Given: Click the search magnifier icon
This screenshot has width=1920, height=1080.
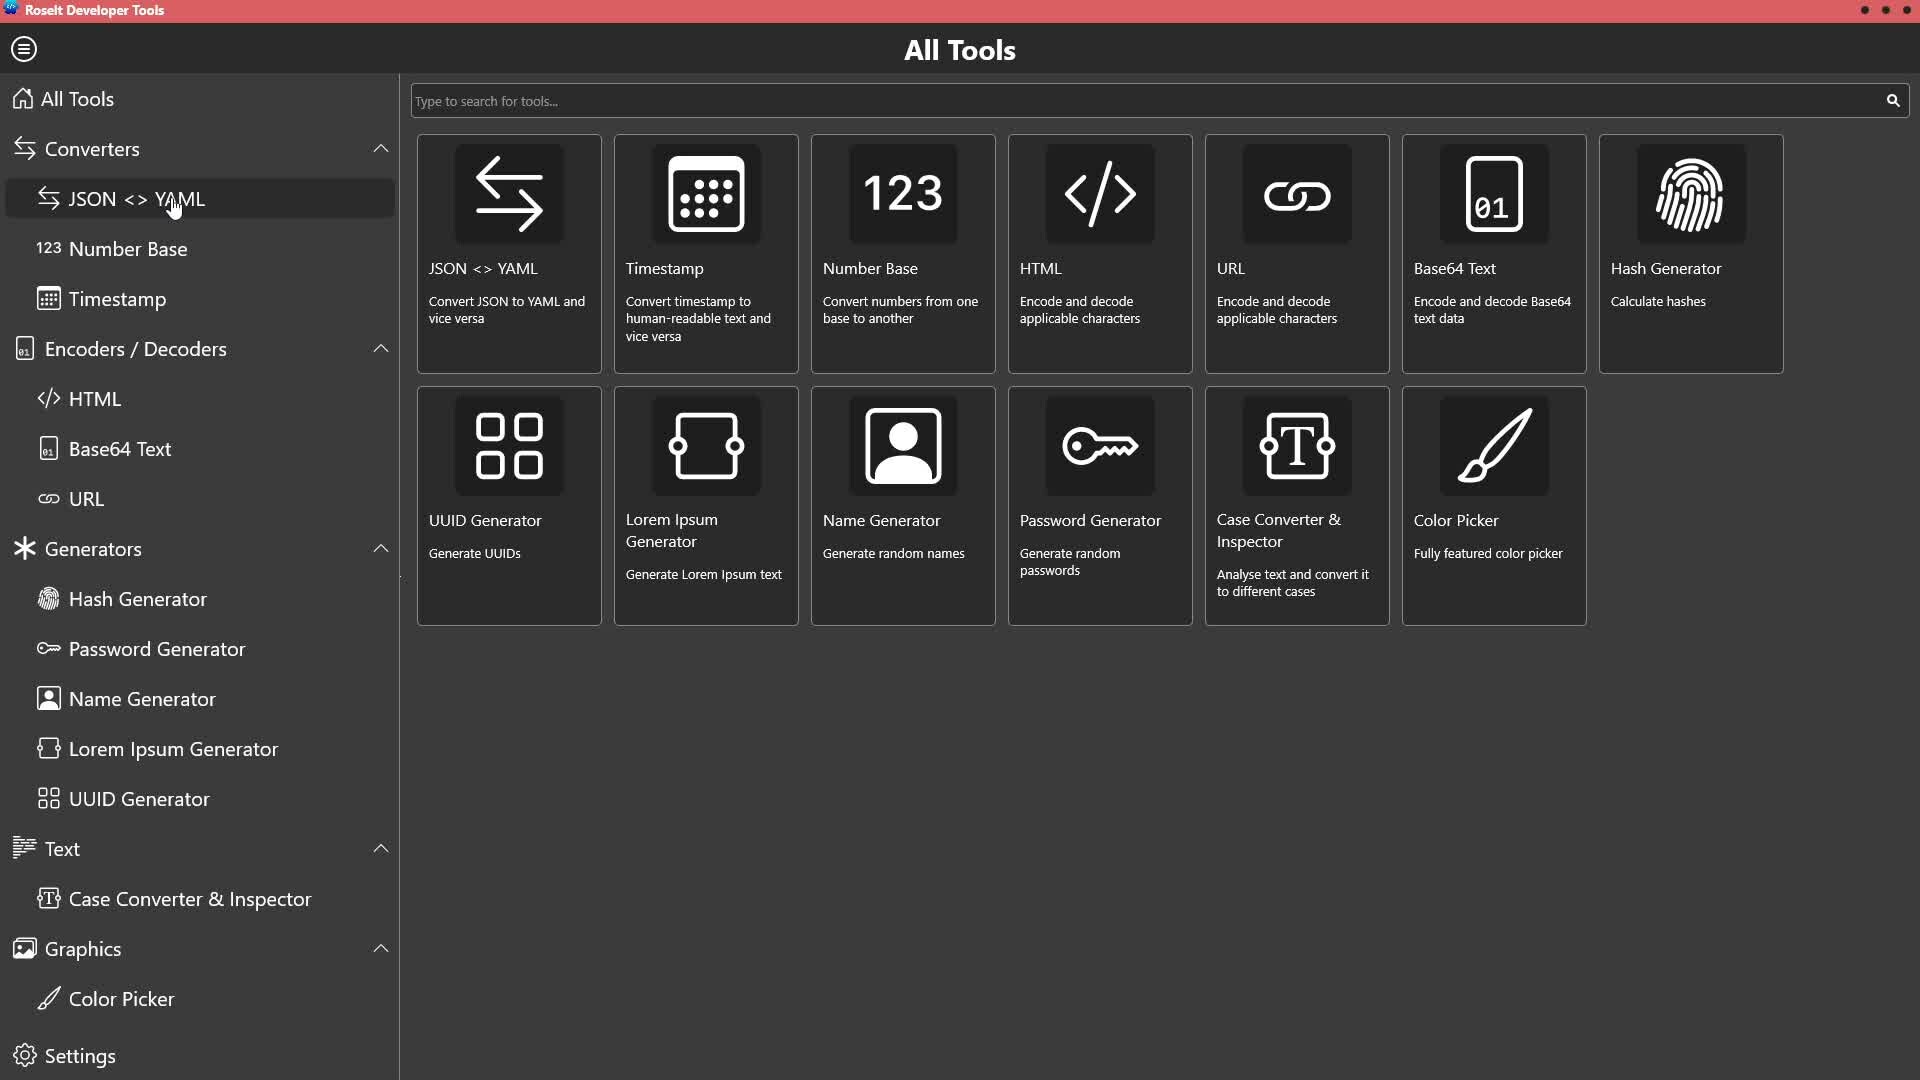Looking at the screenshot, I should click(x=1892, y=101).
